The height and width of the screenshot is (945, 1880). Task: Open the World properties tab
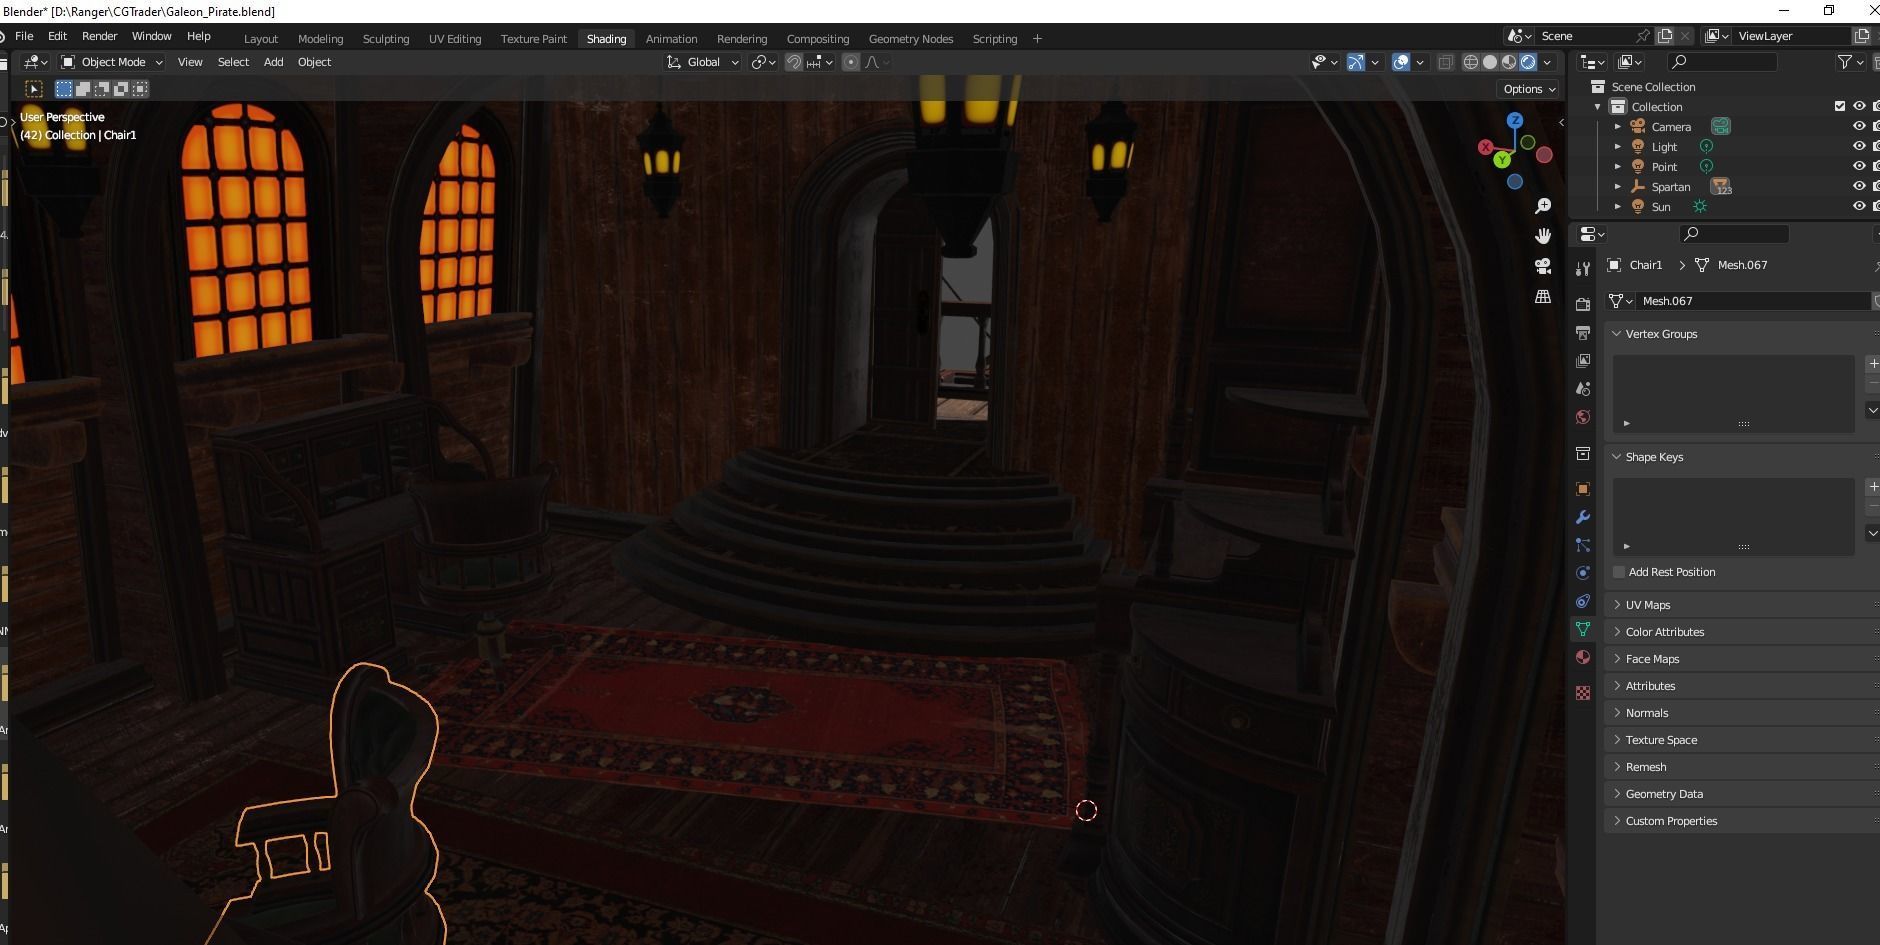pyautogui.click(x=1583, y=417)
